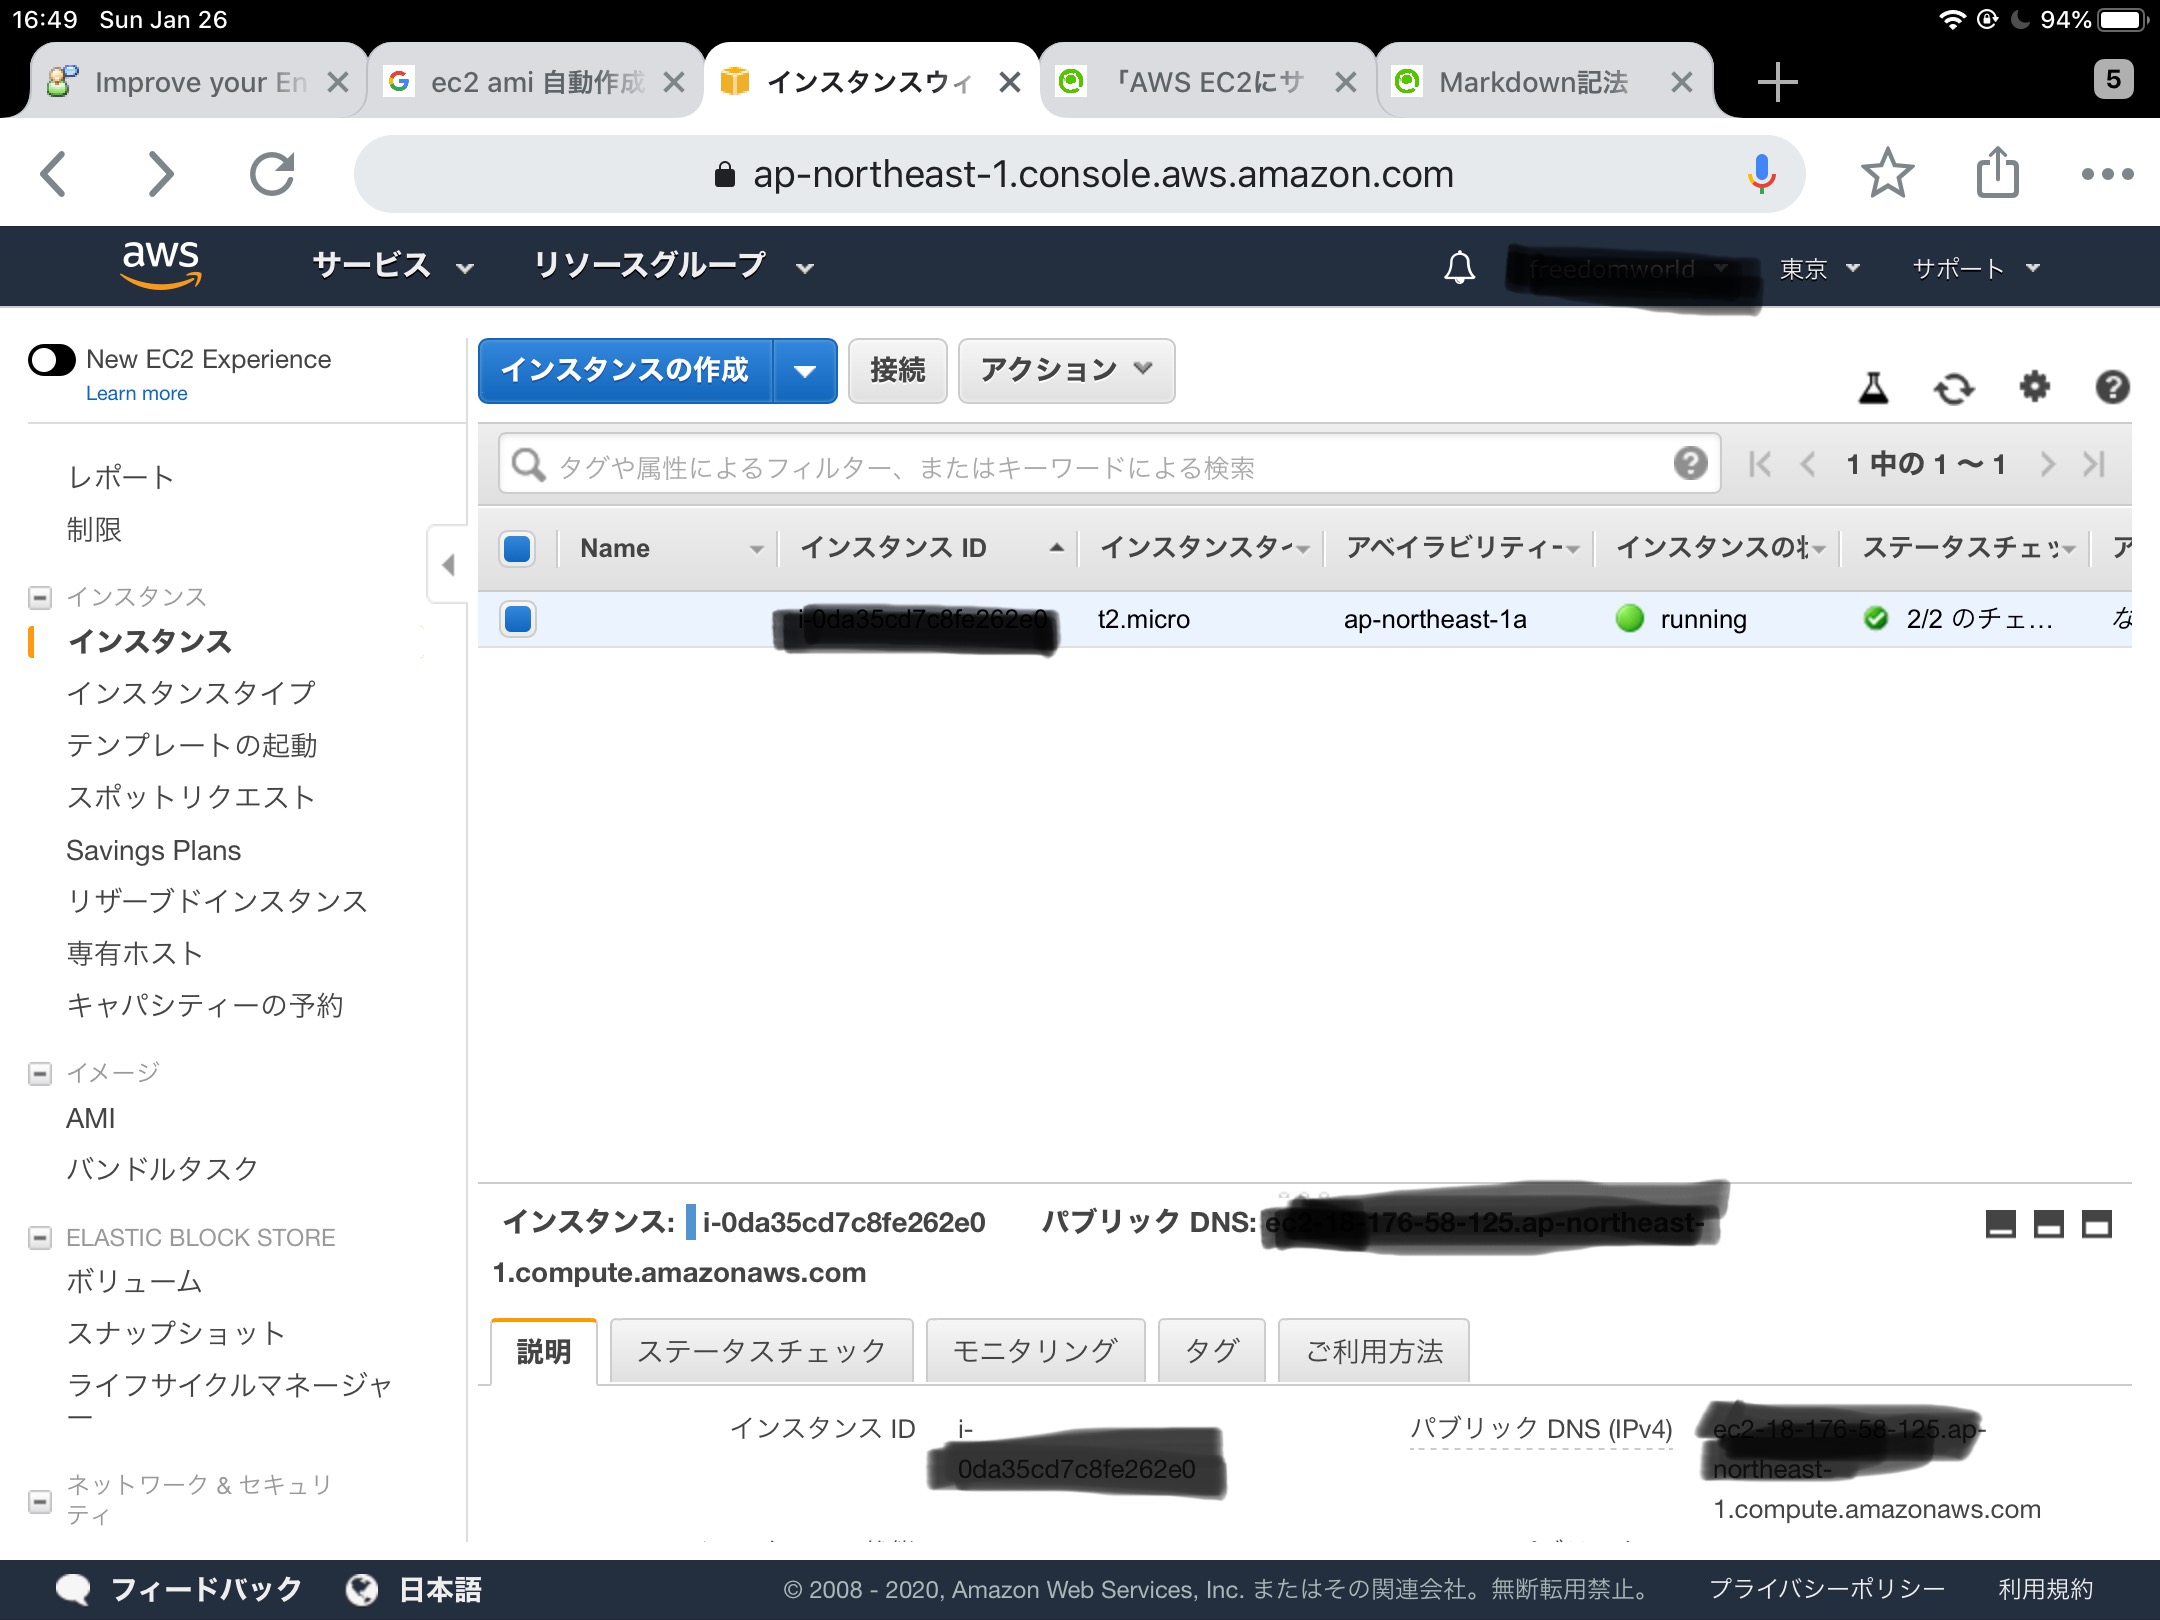Open the notifications bell
This screenshot has height=1620, width=2160.
pyautogui.click(x=1459, y=267)
